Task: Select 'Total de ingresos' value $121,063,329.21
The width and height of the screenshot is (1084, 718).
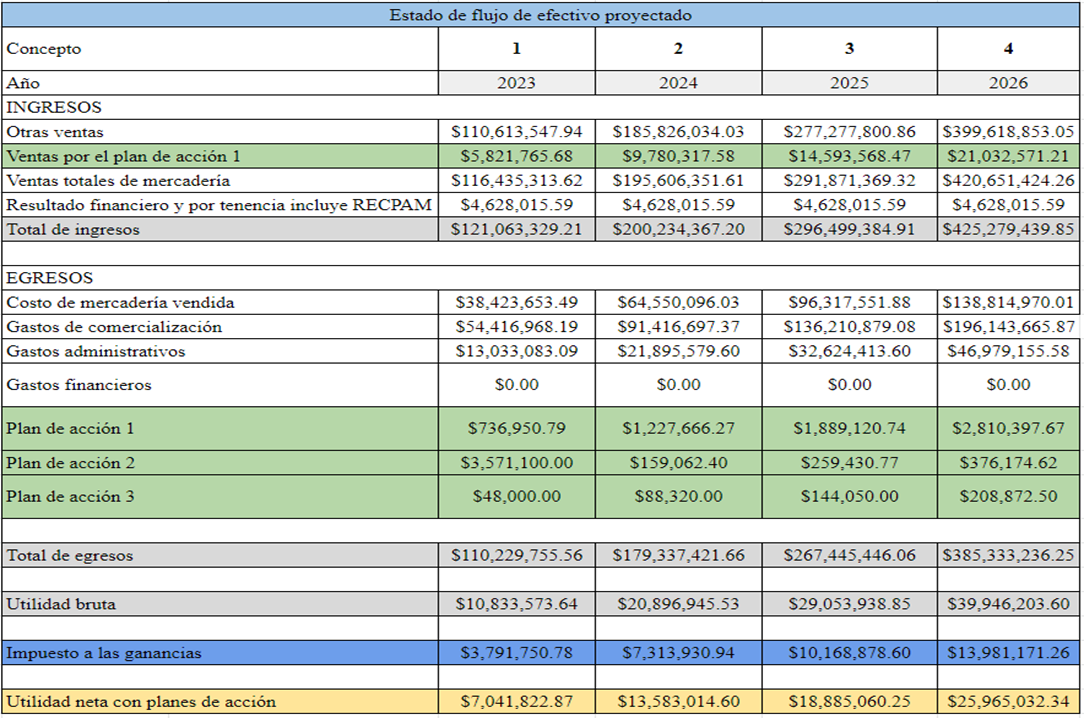Action: click(516, 229)
